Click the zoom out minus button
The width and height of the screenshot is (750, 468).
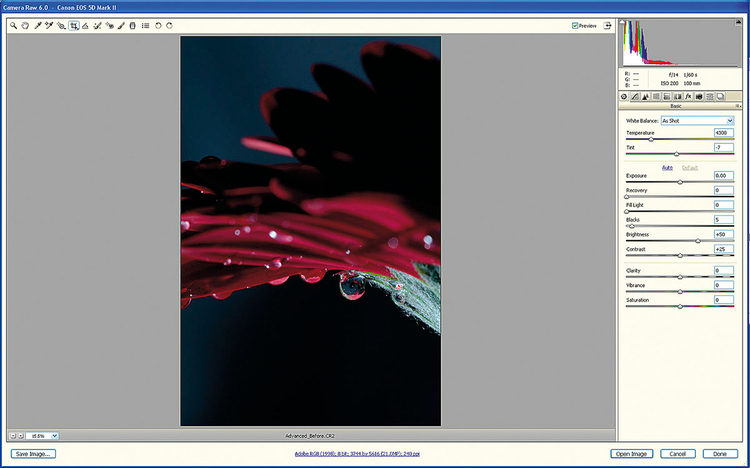tap(13, 436)
